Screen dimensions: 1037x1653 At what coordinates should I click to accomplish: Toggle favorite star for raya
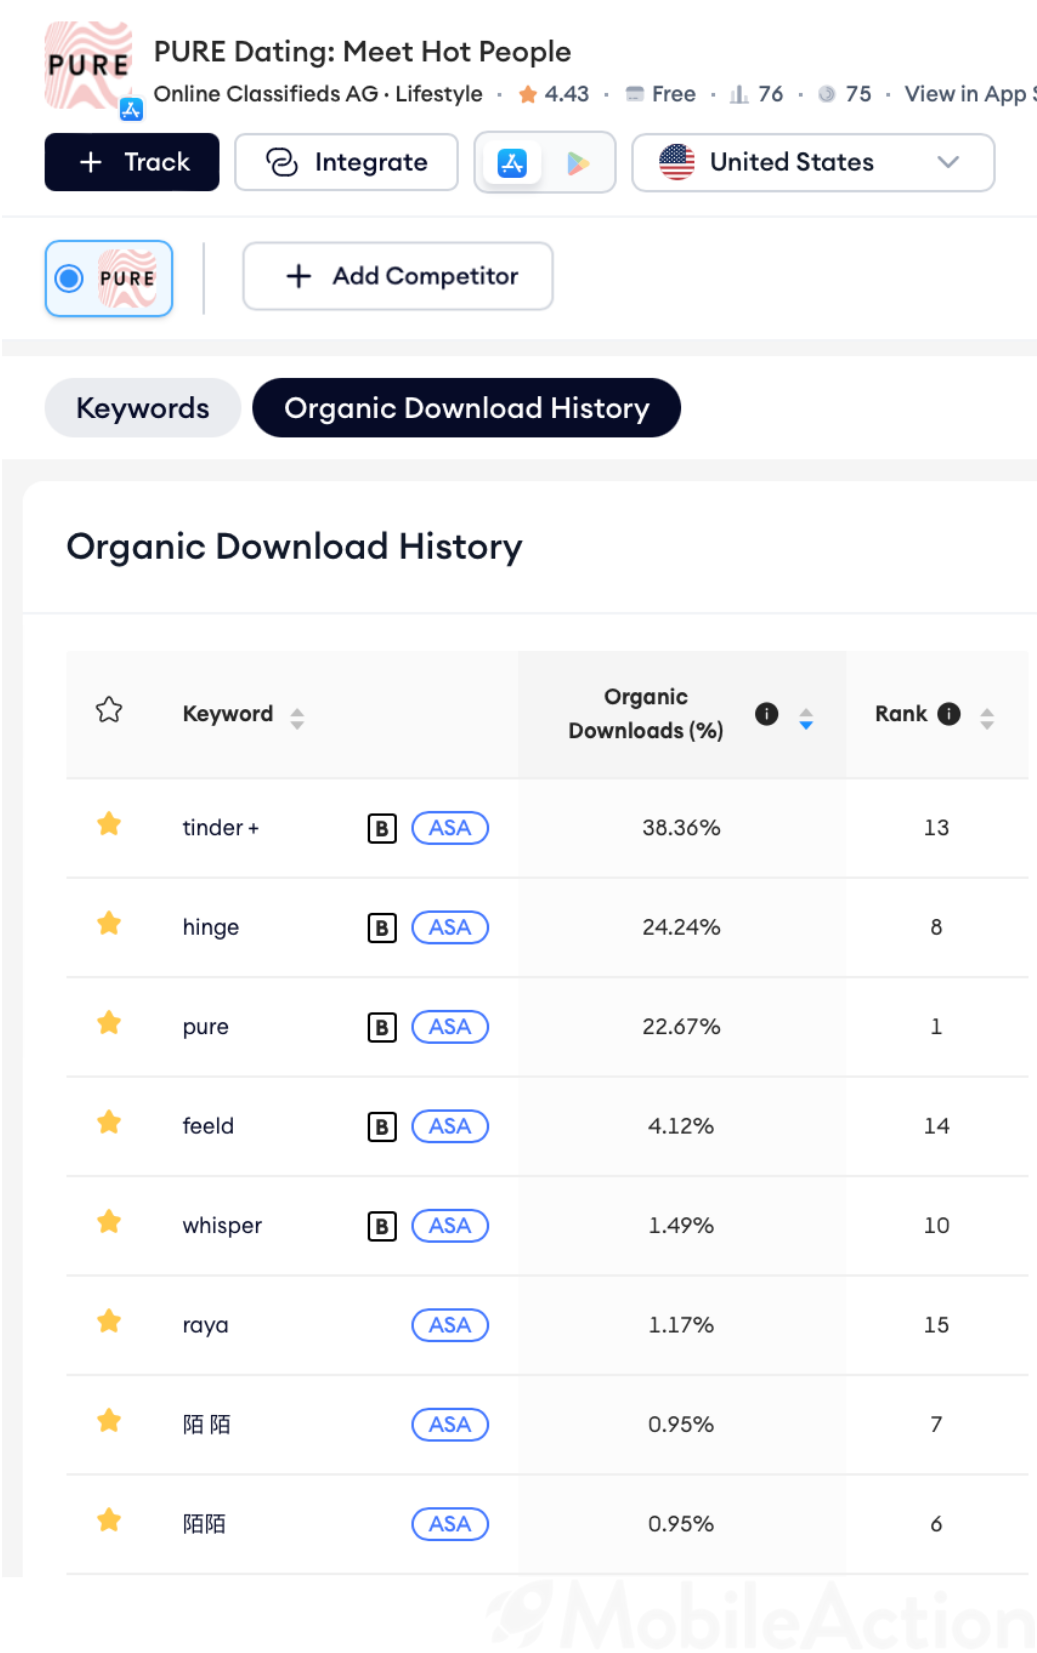(109, 1321)
